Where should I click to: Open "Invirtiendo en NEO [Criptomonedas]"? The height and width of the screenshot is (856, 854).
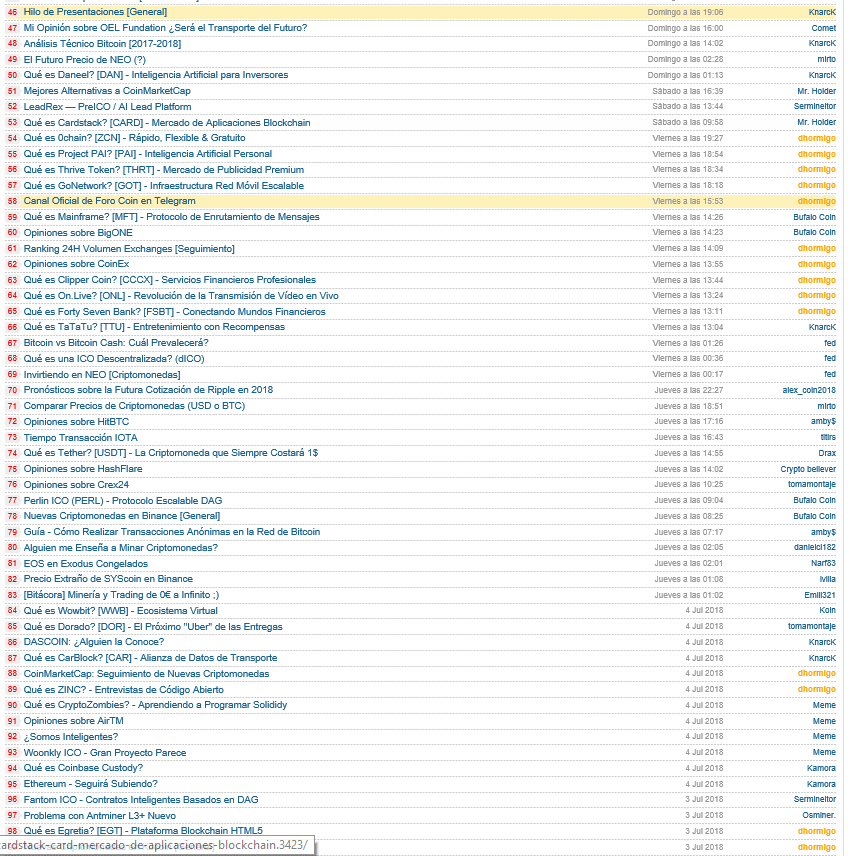coord(102,374)
